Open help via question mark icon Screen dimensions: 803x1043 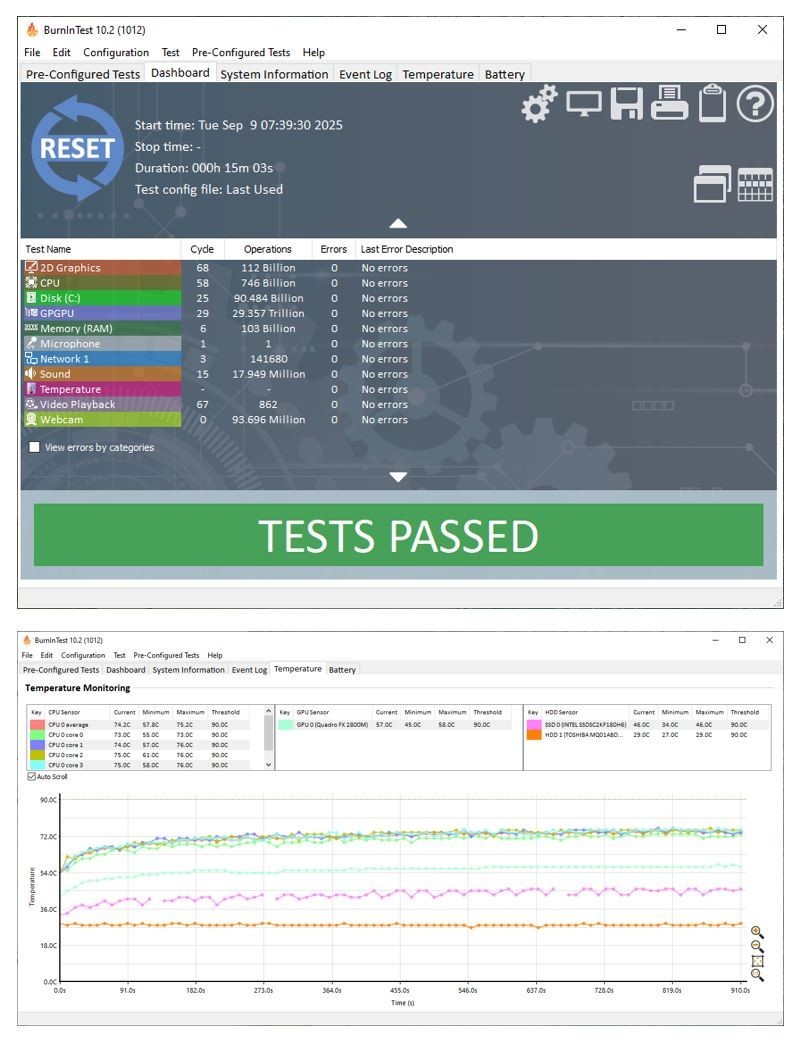(x=754, y=104)
